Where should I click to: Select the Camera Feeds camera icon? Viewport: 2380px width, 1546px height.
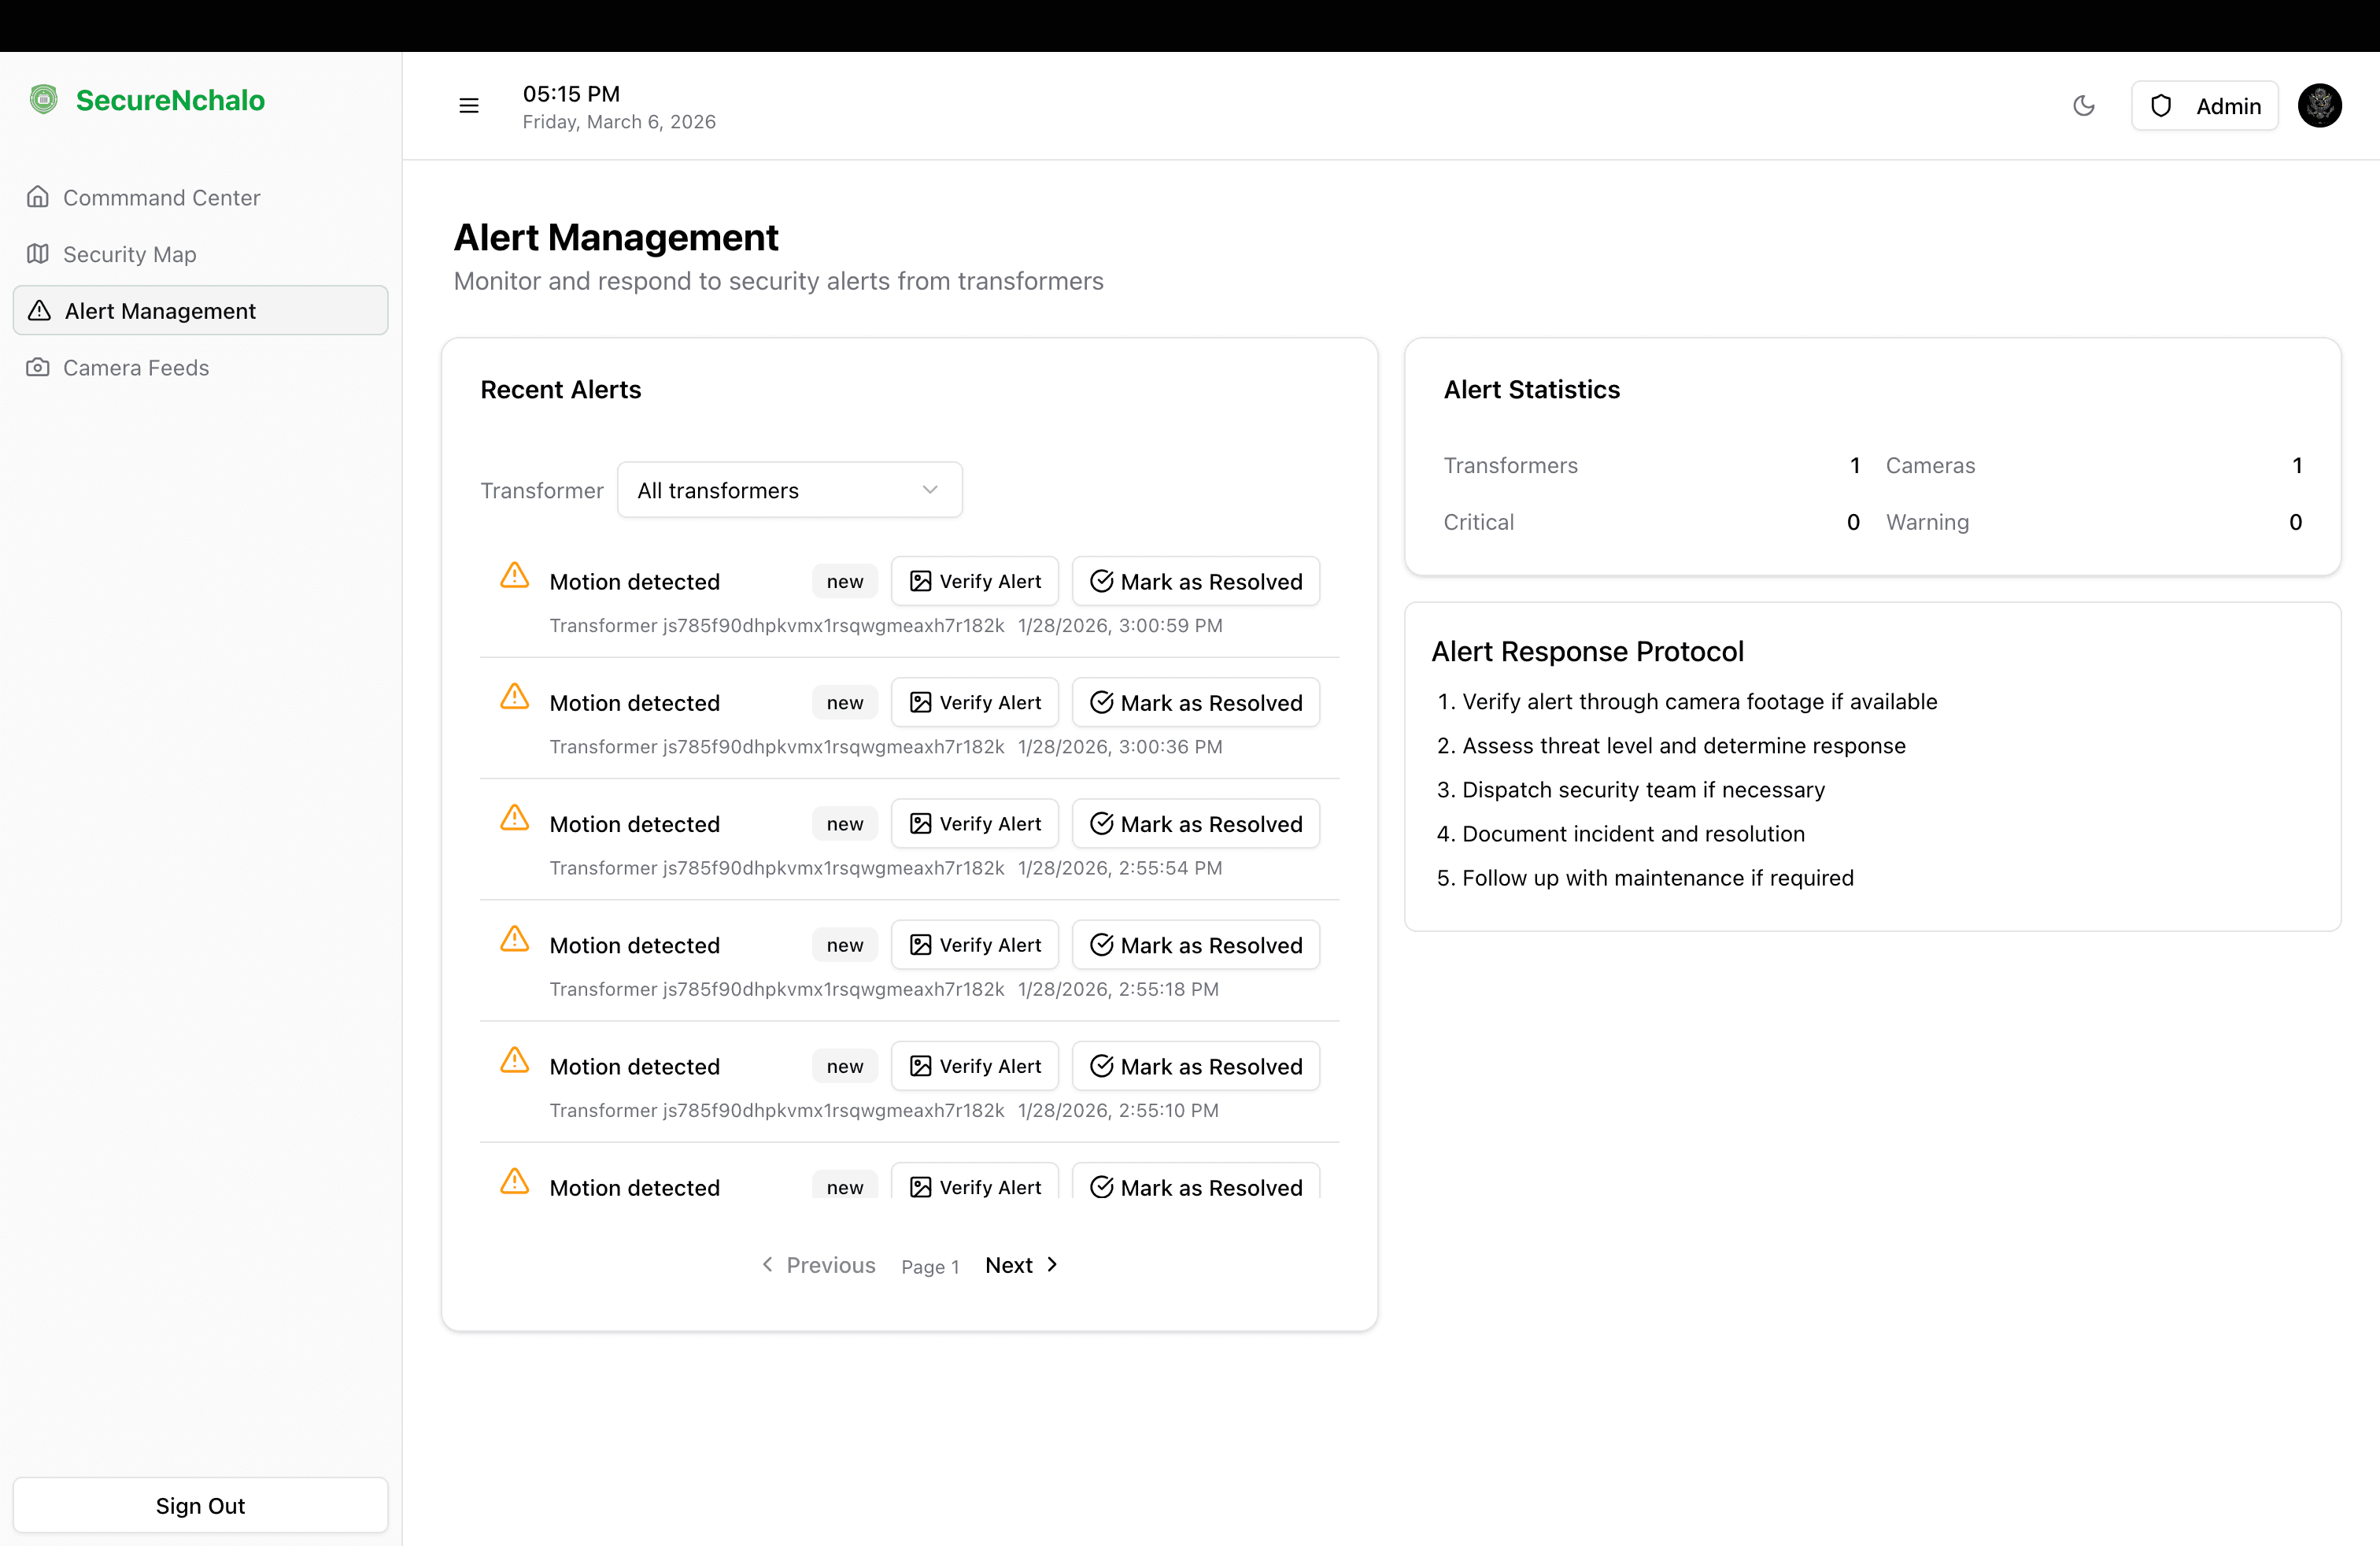click(38, 367)
